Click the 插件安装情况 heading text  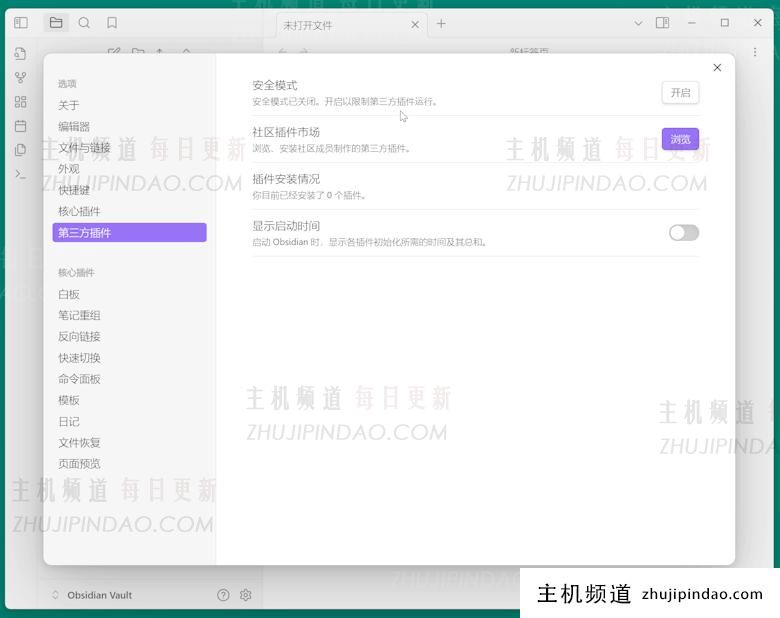point(286,179)
